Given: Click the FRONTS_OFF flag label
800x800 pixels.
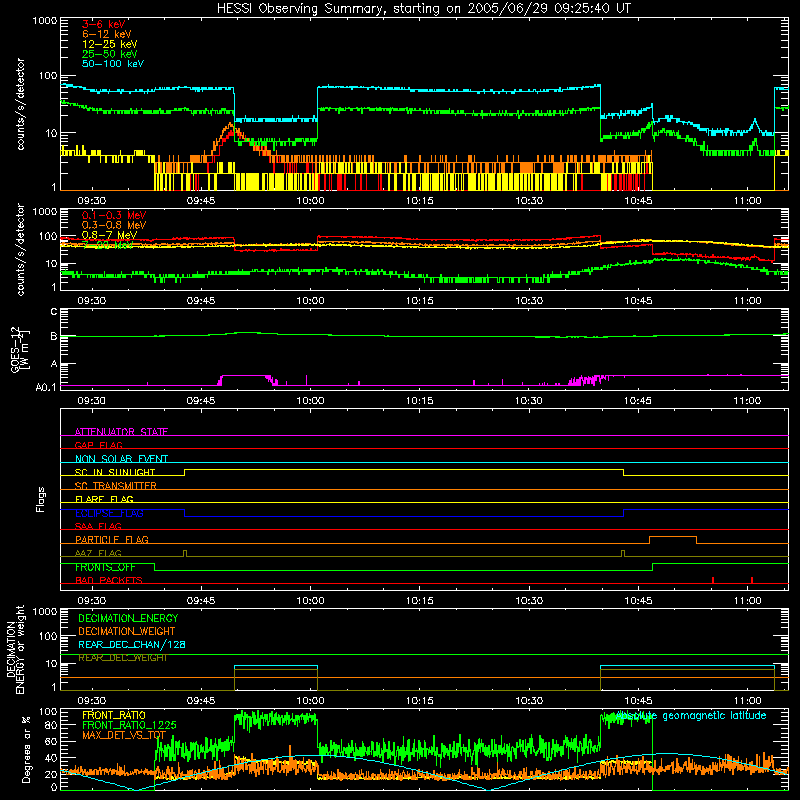Looking at the screenshot, I should pos(105,567).
